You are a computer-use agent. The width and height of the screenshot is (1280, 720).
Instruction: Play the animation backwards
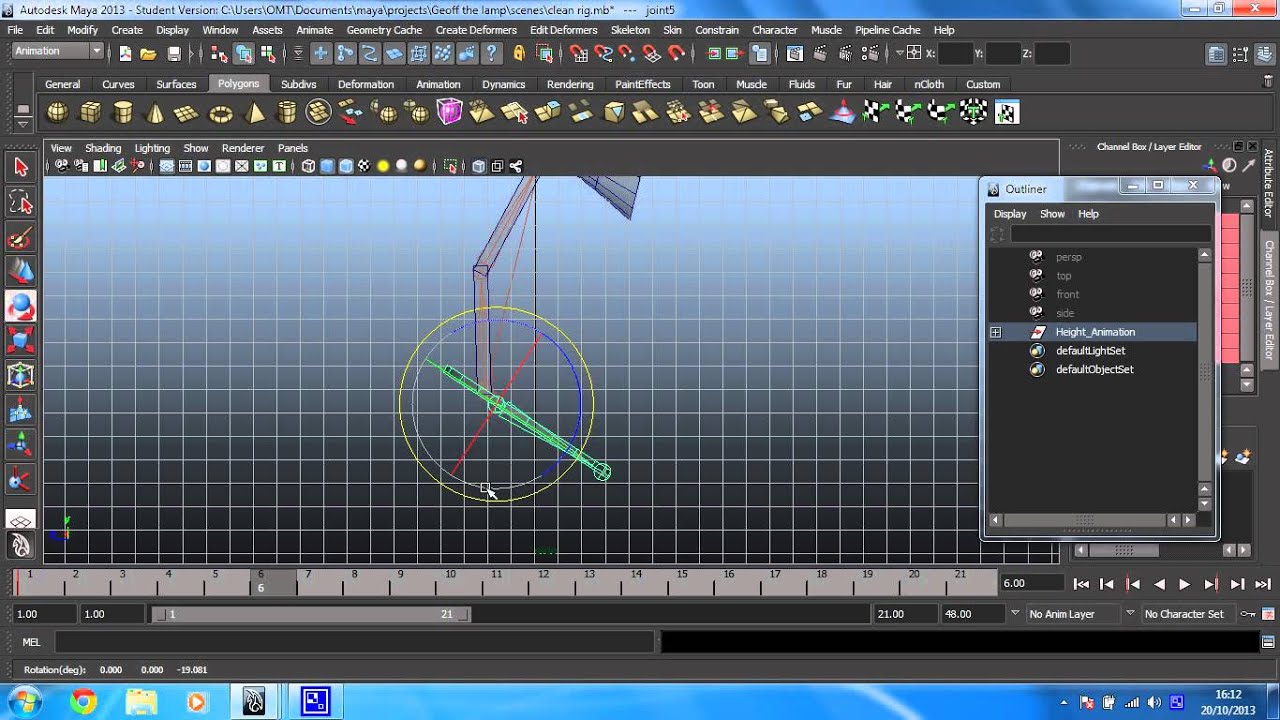click(1159, 584)
